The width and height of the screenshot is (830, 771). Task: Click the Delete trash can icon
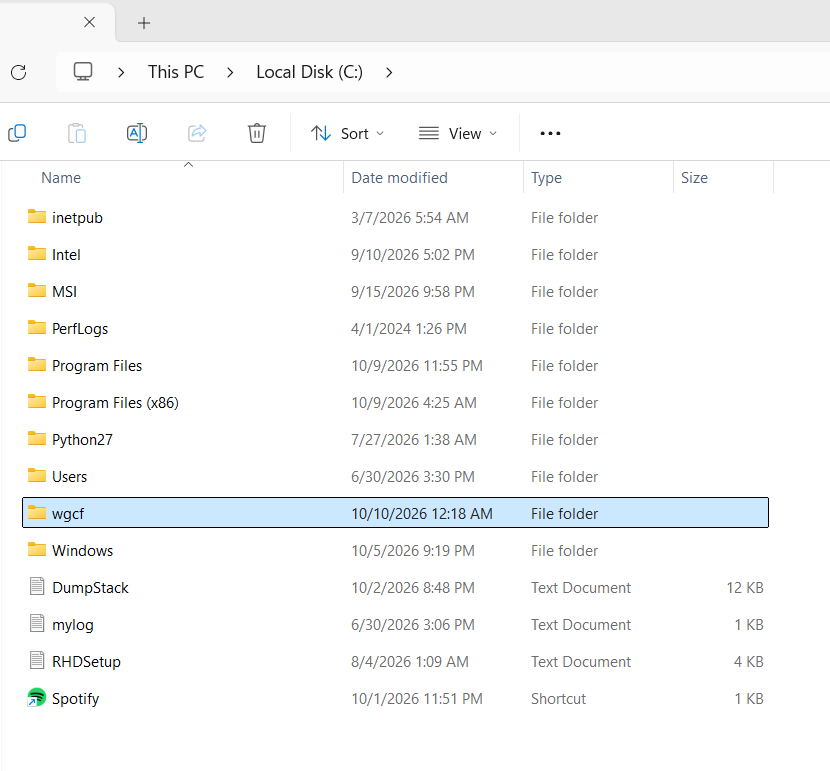[x=257, y=133]
